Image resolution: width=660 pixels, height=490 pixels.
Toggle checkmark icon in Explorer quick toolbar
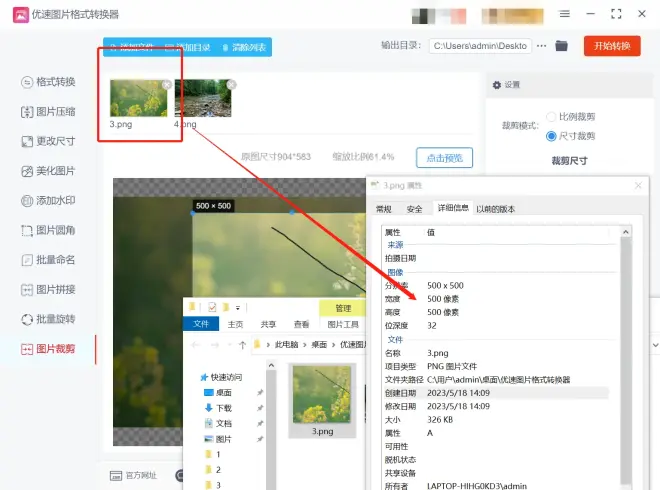(212, 307)
